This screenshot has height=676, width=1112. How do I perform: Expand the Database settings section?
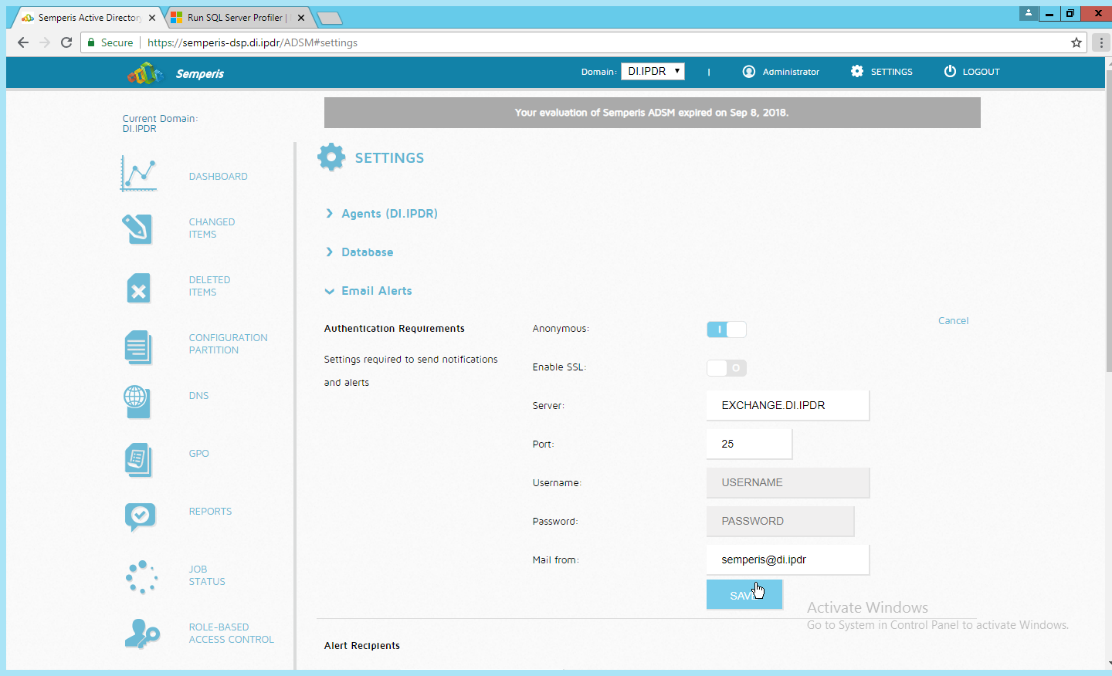(x=366, y=252)
